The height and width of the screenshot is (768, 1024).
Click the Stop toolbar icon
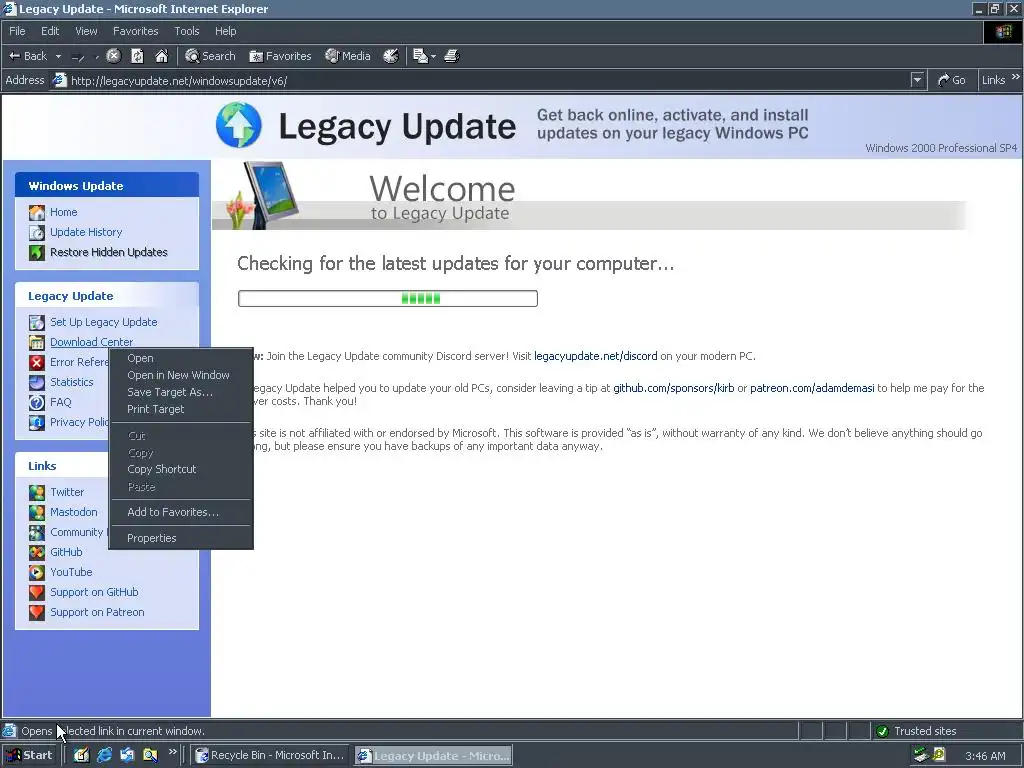(114, 56)
